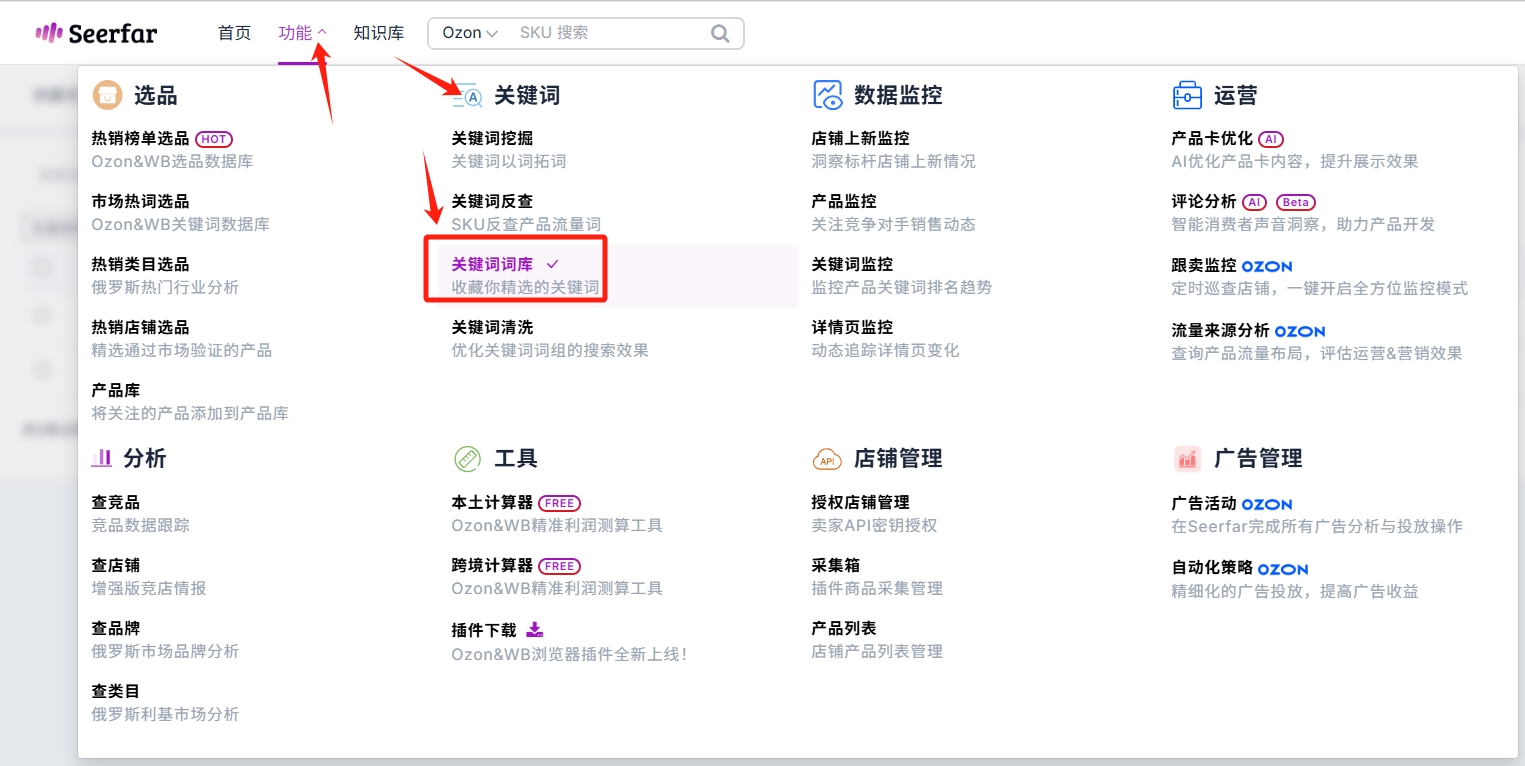Image resolution: width=1525 pixels, height=766 pixels.
Task: Click the 运营 toolbox icon
Action: click(1187, 95)
